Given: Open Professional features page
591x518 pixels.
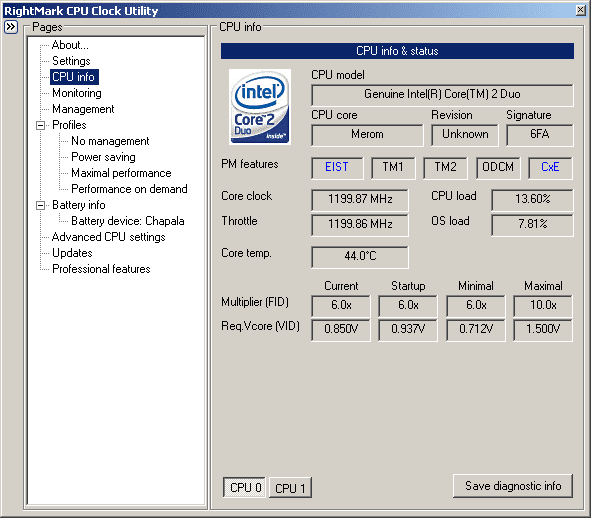Looking at the screenshot, I should click(101, 269).
